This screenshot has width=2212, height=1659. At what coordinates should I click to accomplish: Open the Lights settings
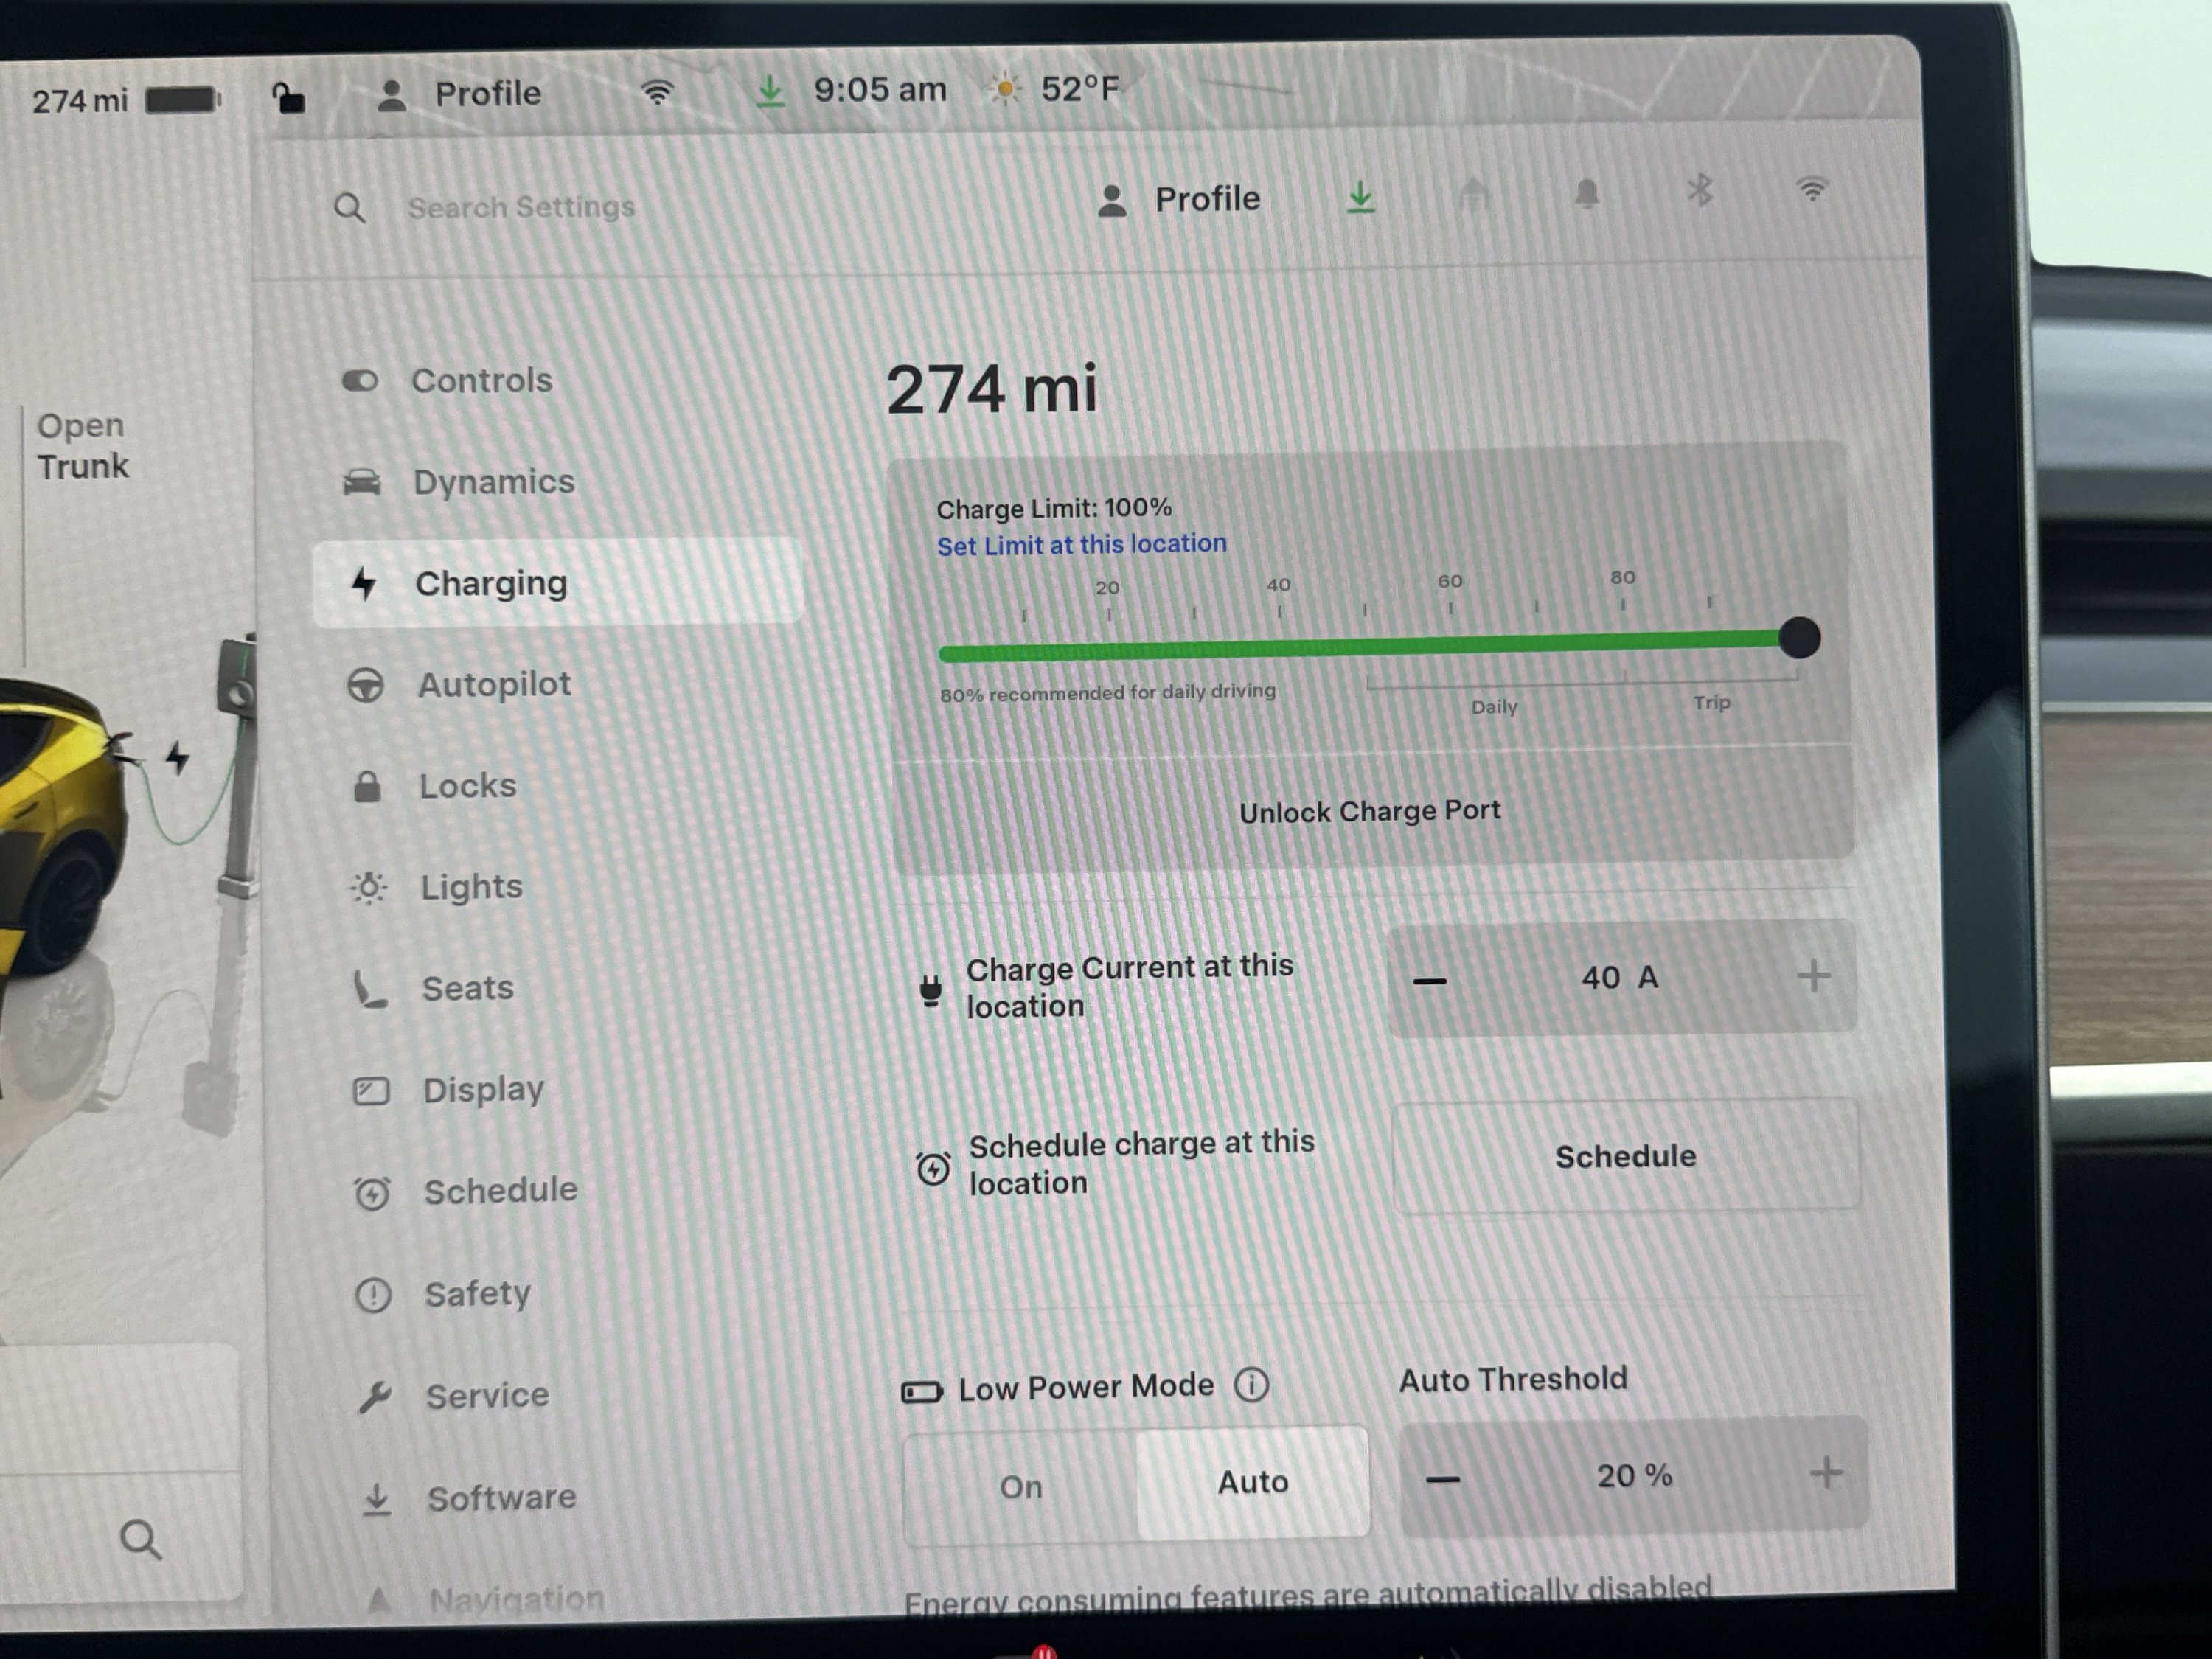pos(437,887)
